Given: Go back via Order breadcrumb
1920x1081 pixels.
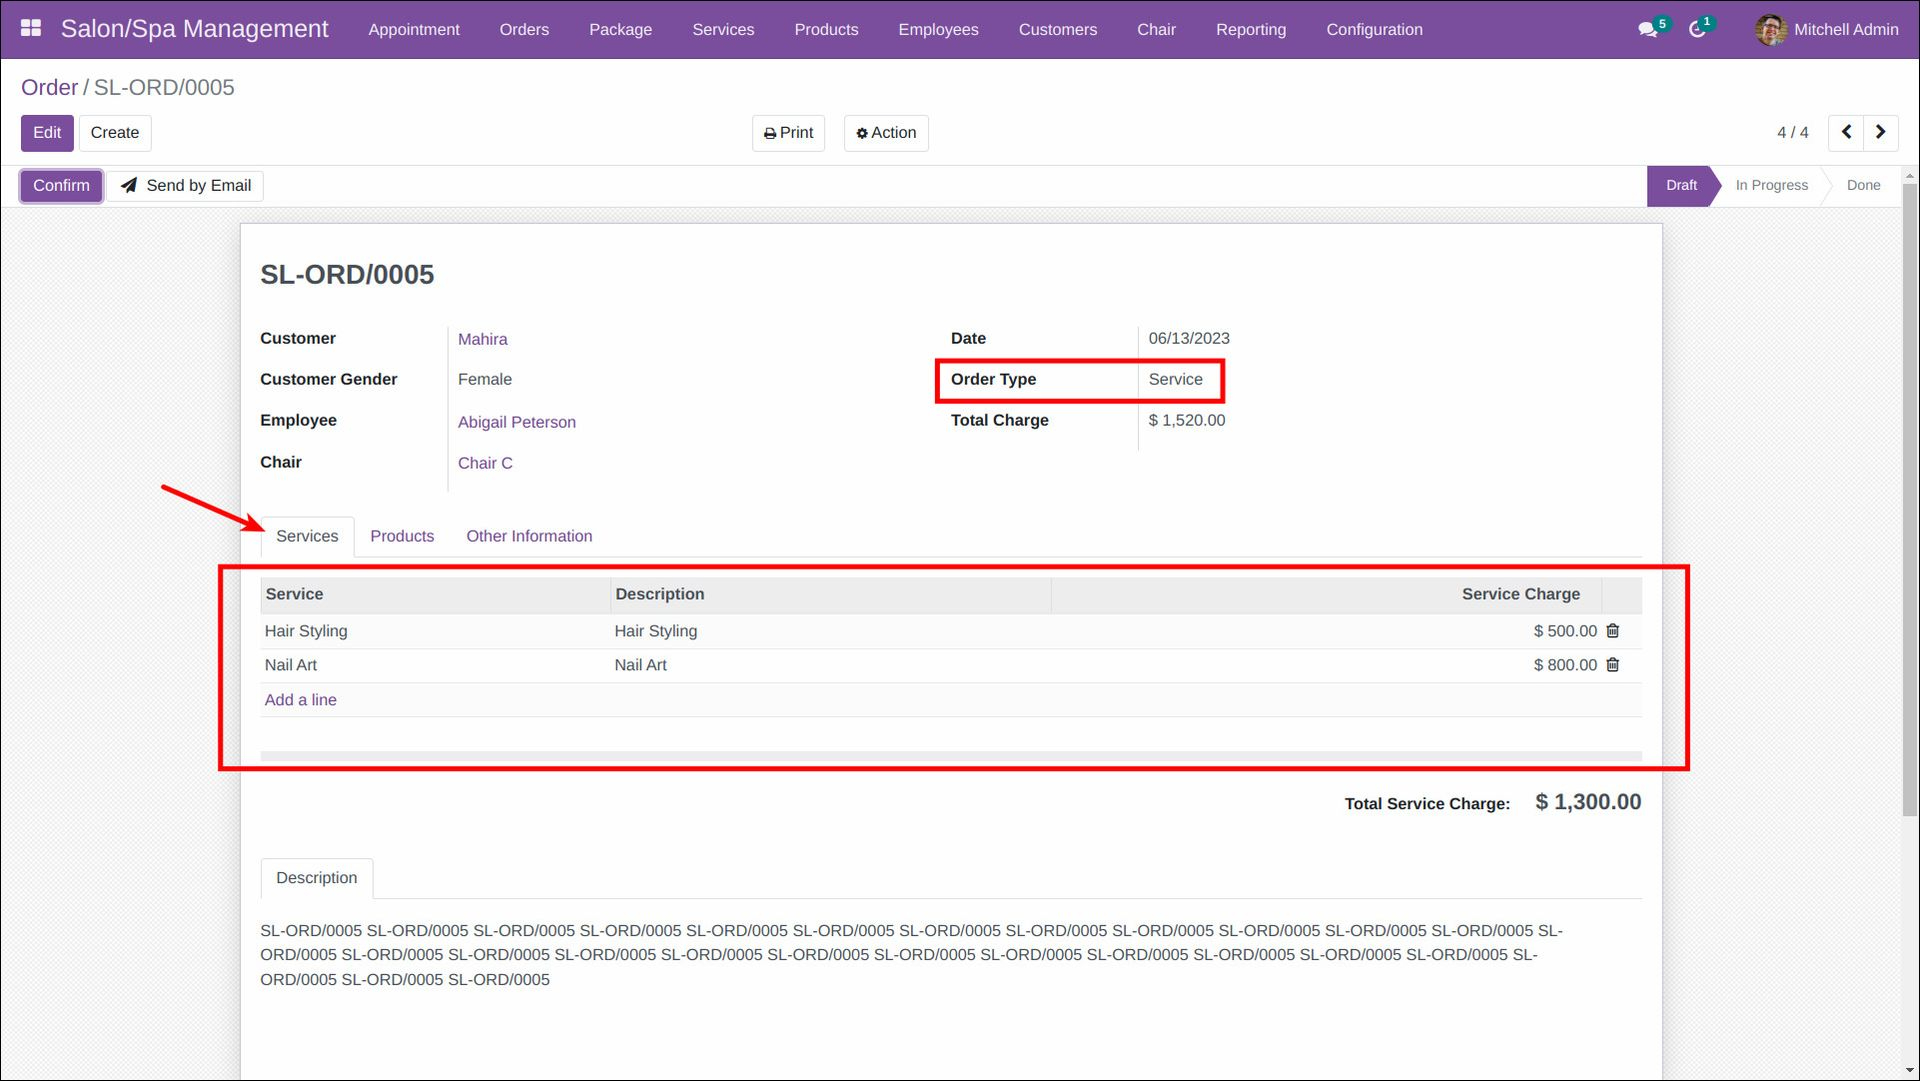Looking at the screenshot, I should (49, 88).
